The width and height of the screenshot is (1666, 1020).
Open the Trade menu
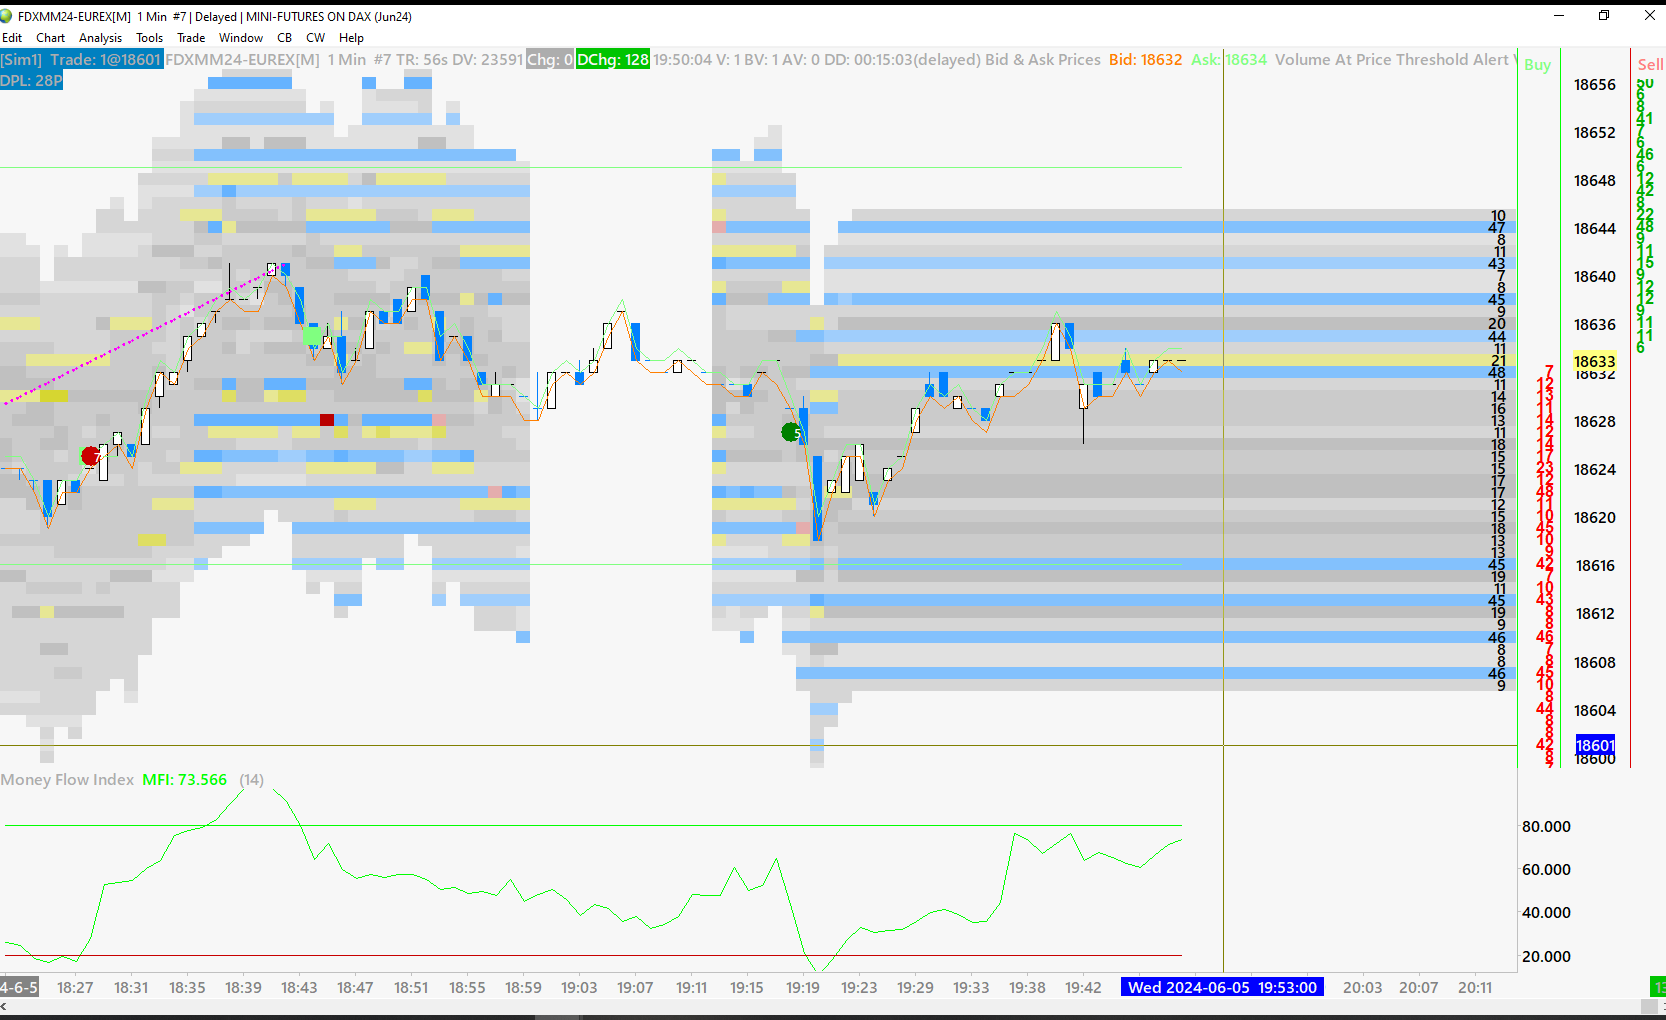pyautogui.click(x=191, y=38)
